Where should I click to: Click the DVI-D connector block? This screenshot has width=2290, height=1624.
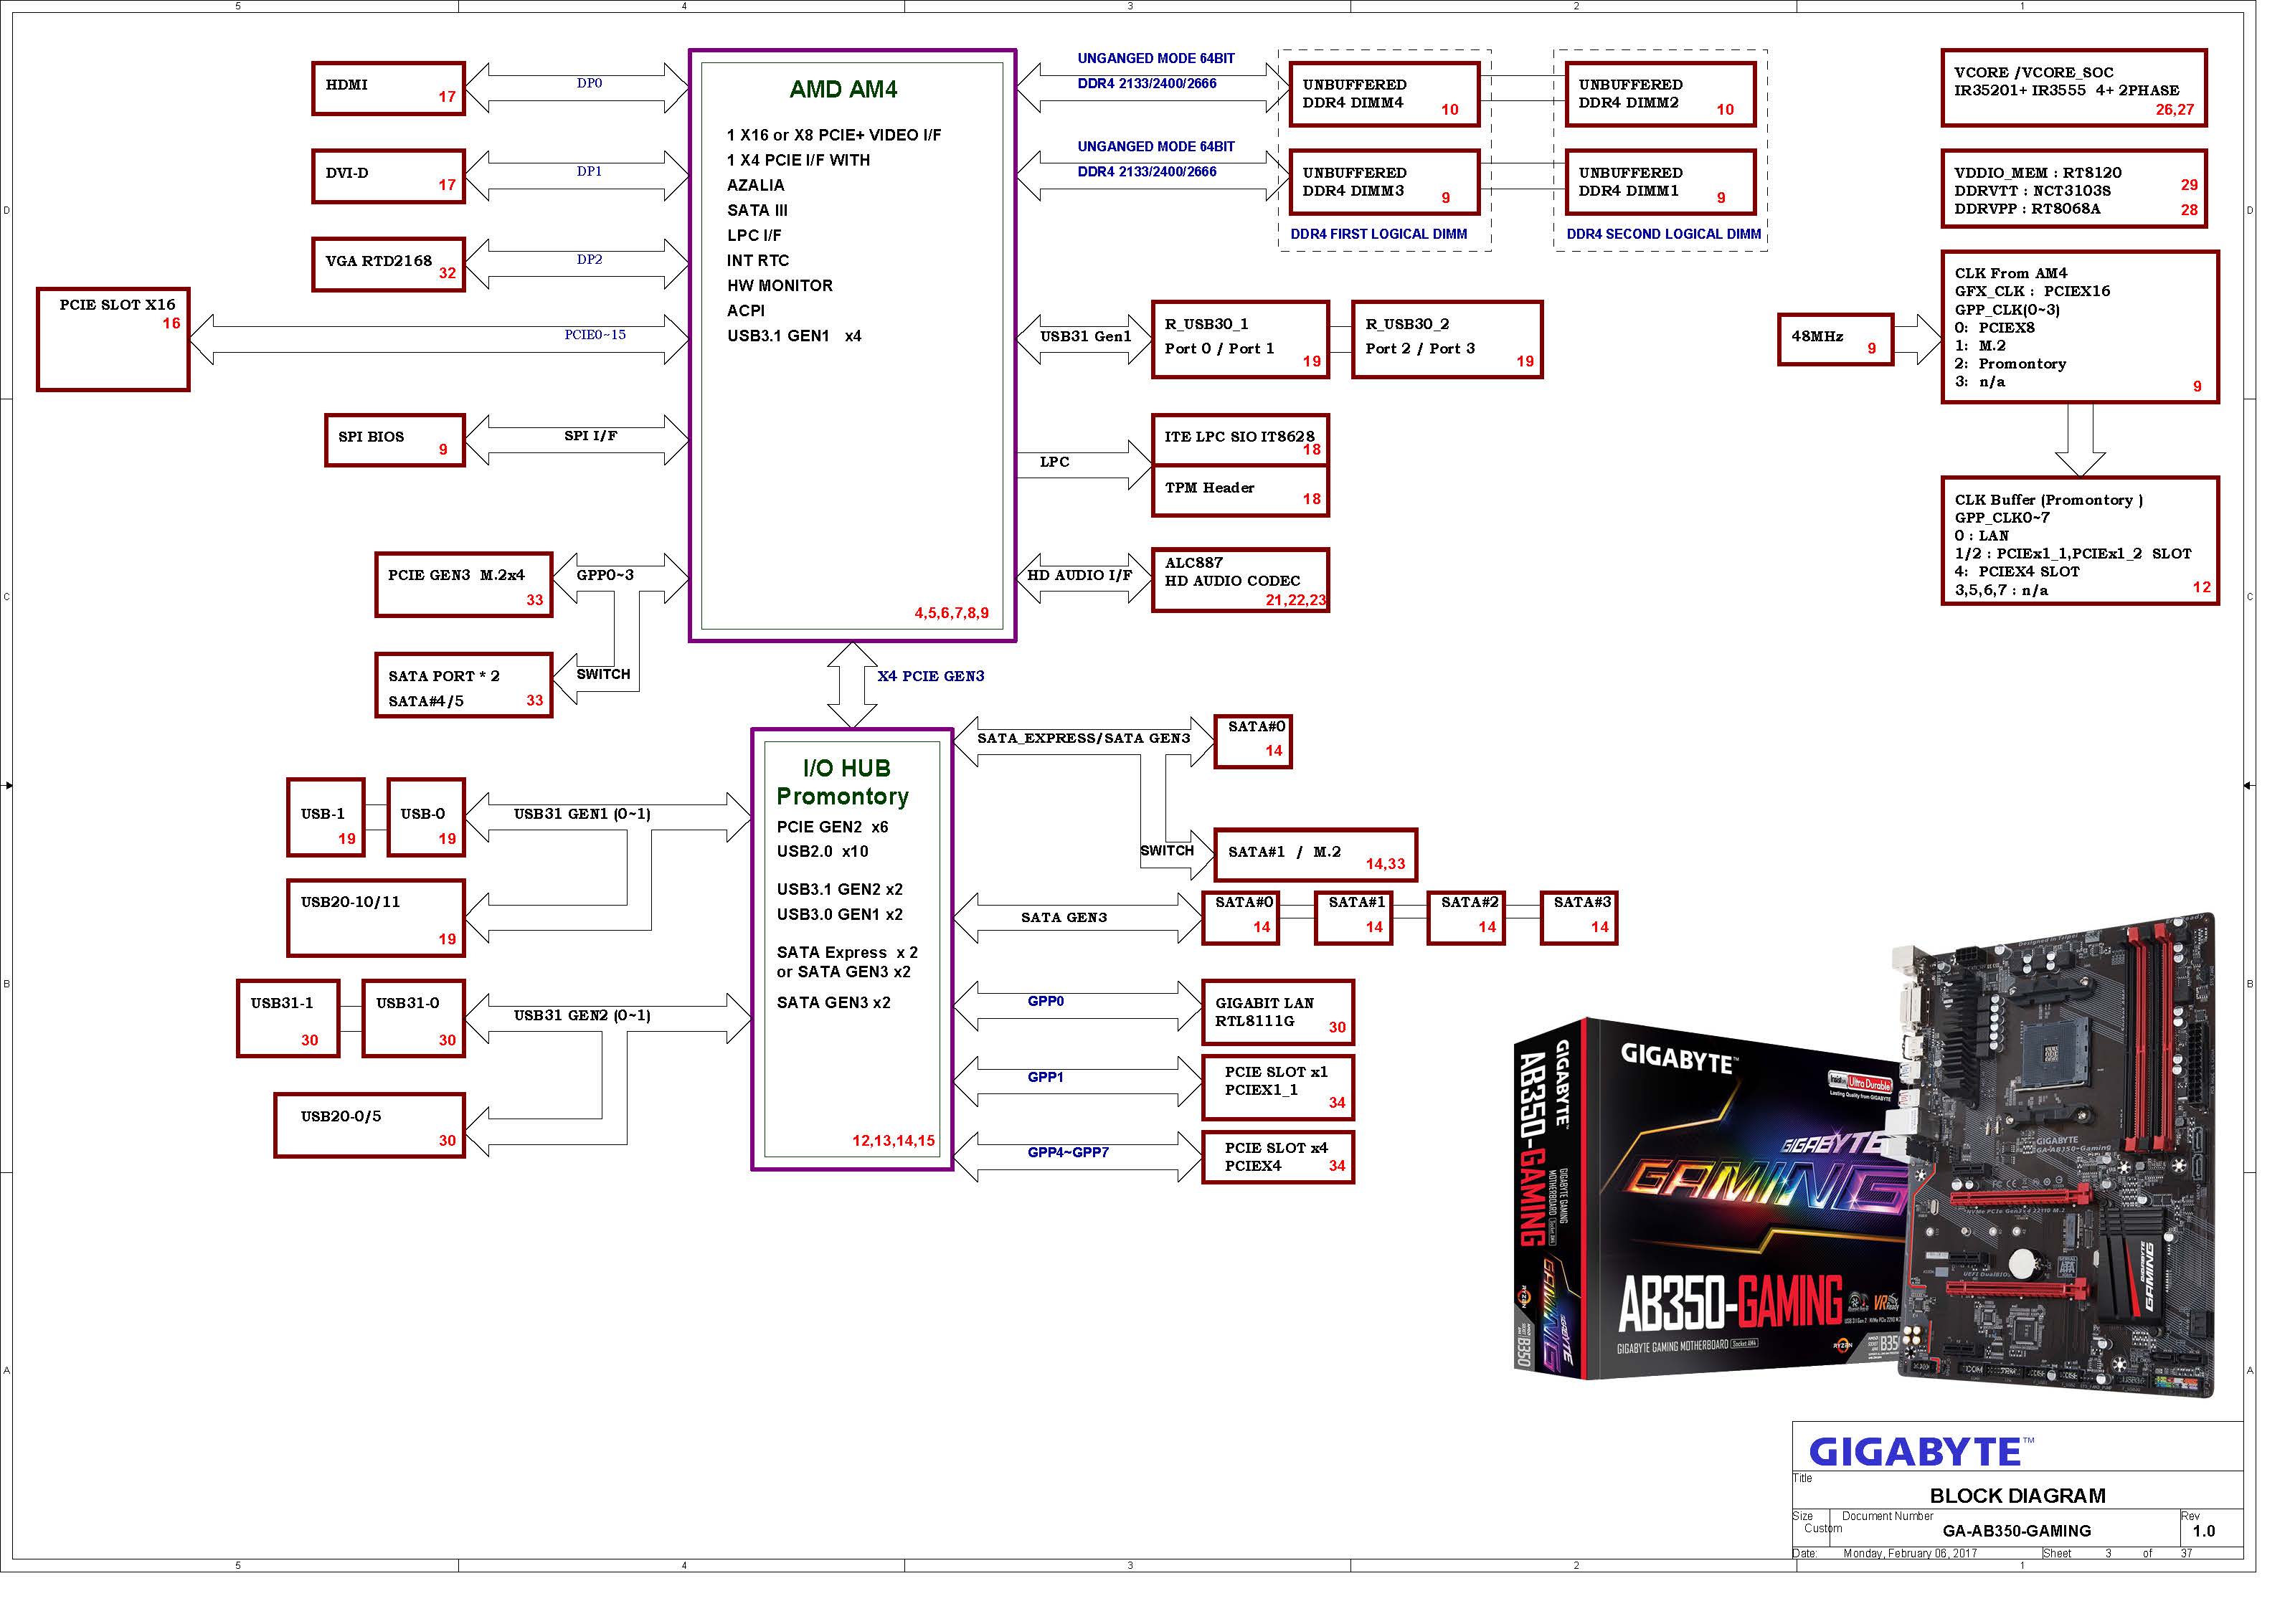[x=388, y=176]
